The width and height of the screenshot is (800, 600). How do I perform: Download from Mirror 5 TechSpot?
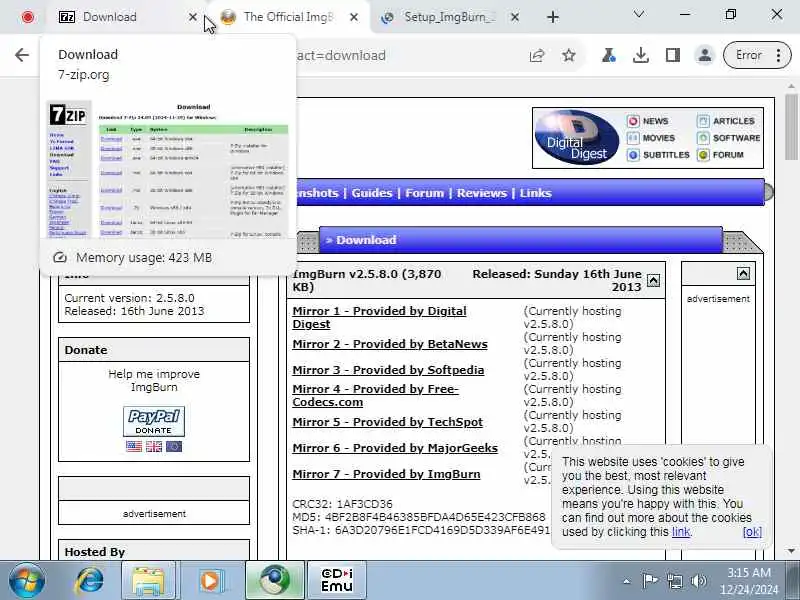point(387,422)
